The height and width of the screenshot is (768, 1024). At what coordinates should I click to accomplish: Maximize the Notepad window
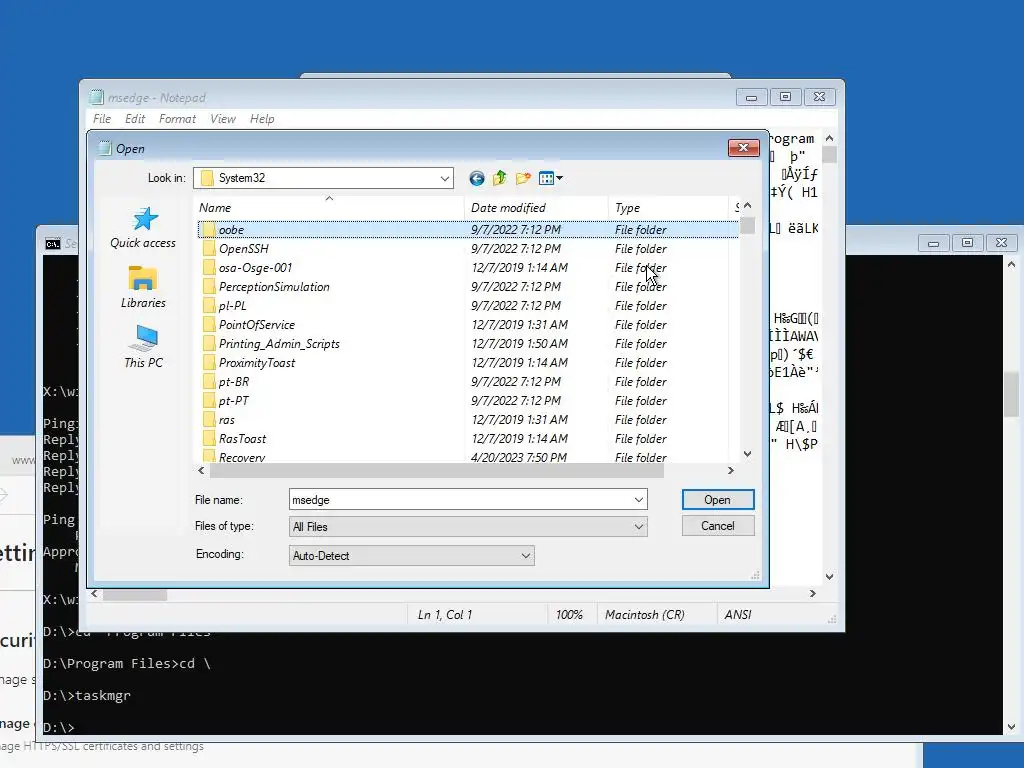[x=786, y=97]
